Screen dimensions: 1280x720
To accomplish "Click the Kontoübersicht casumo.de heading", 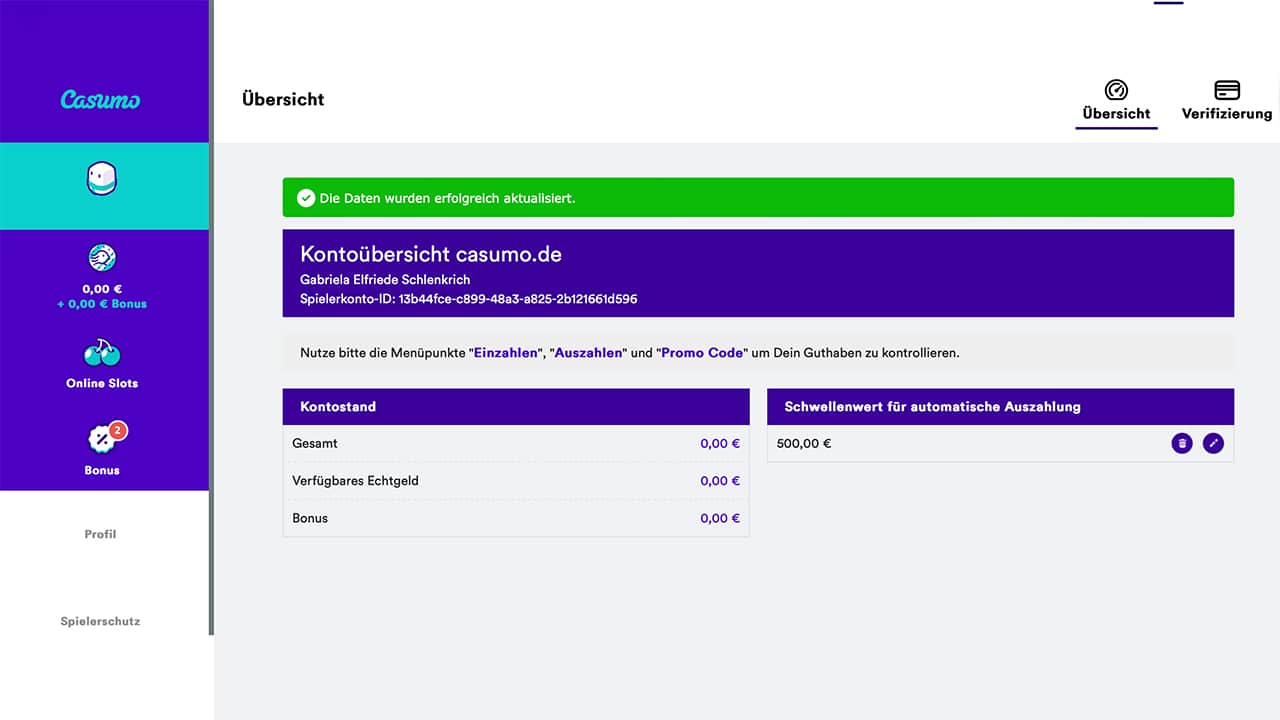I will [431, 254].
